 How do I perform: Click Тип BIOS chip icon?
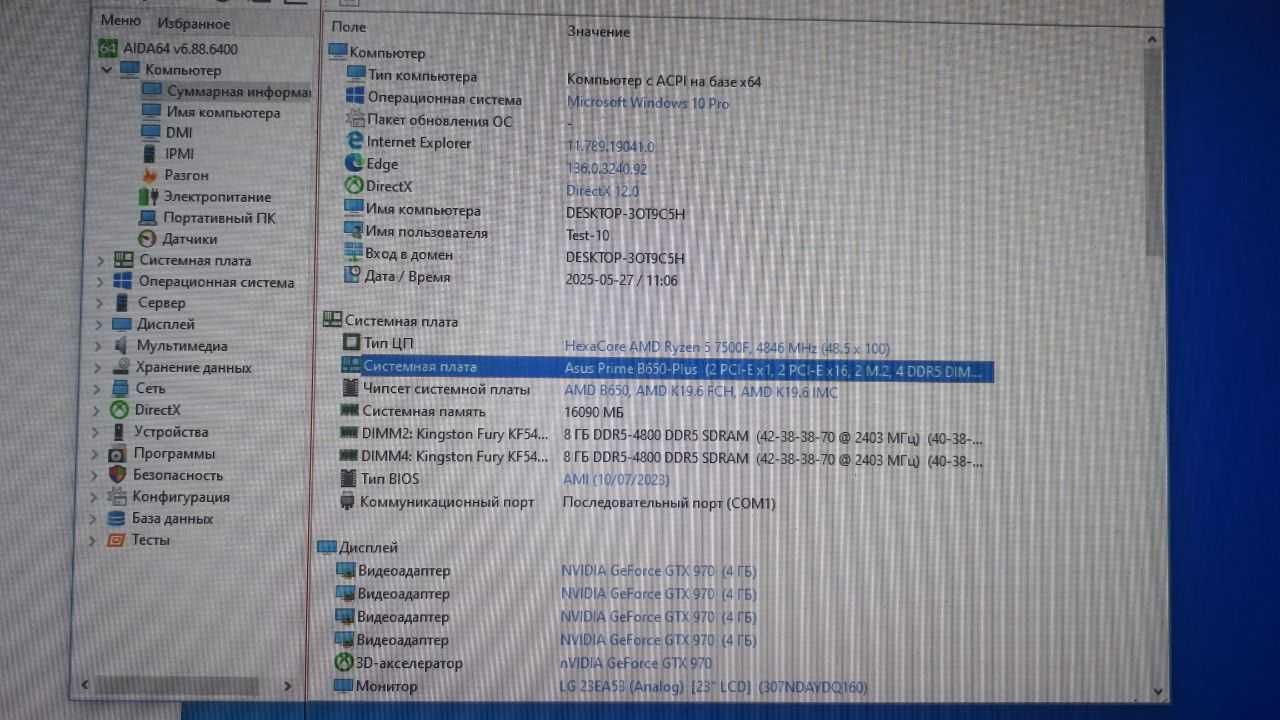coord(347,479)
